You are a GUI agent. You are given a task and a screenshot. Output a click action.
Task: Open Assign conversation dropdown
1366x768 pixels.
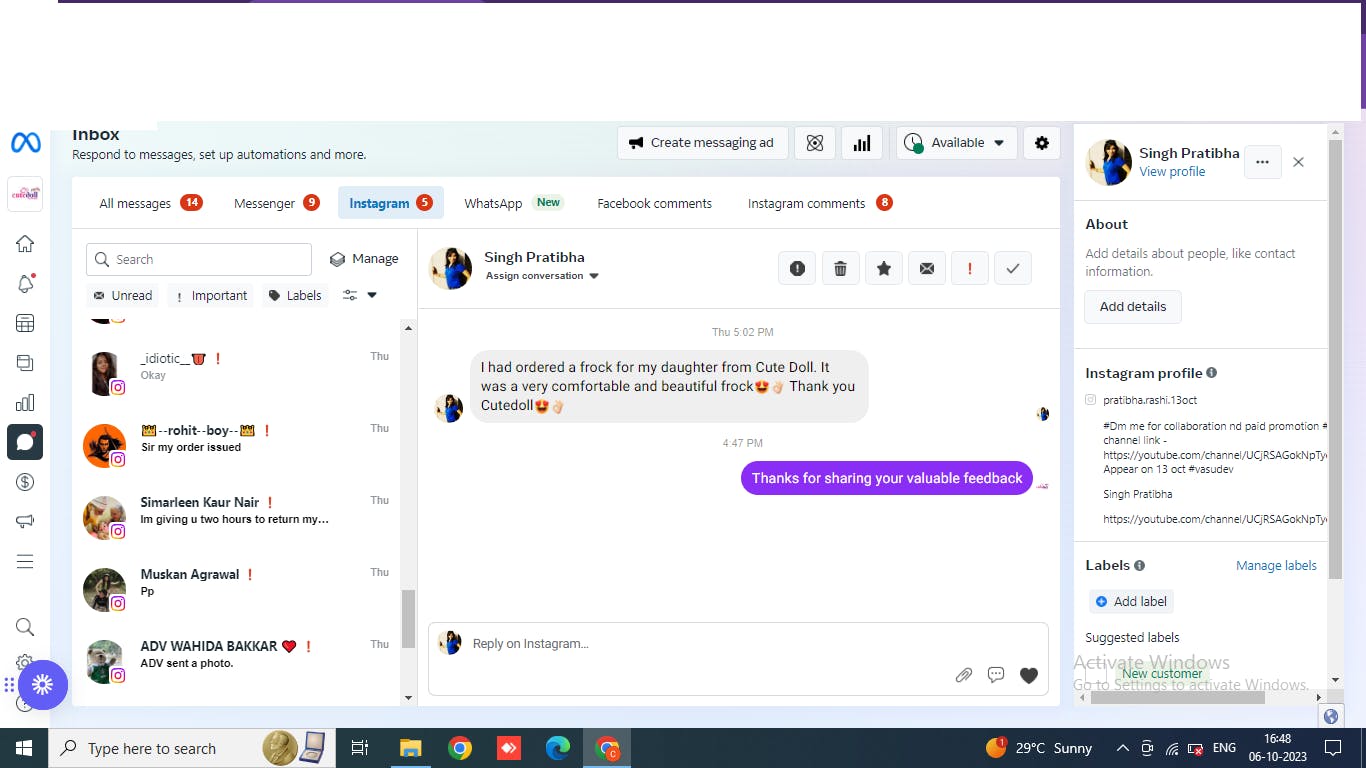542,276
